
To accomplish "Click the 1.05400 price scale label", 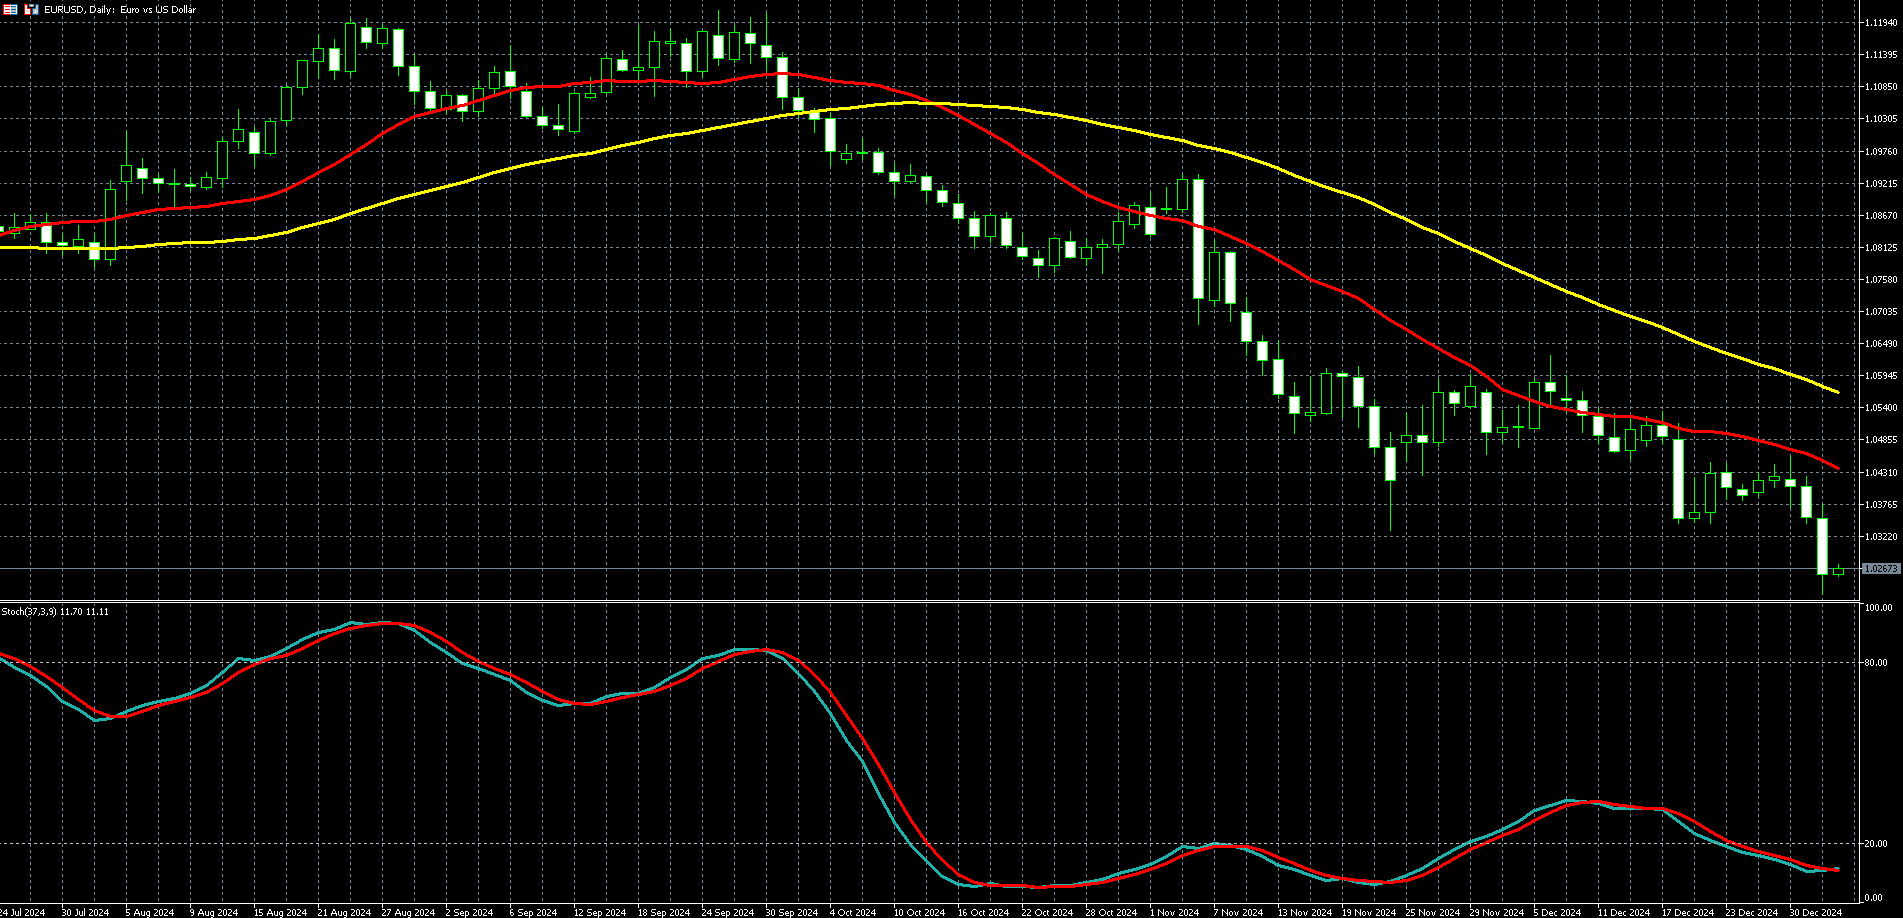I will (x=1881, y=408).
